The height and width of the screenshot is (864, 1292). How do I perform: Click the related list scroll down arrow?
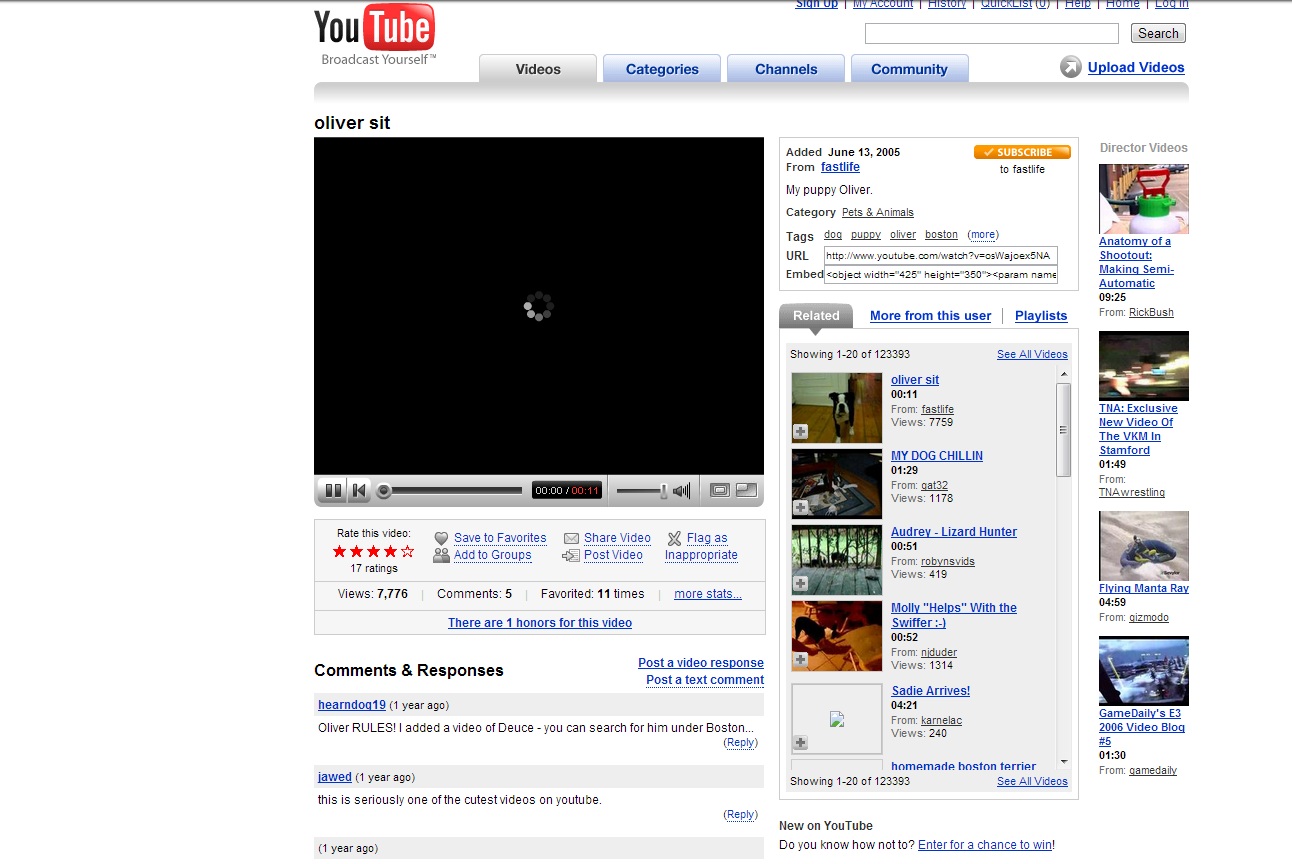point(1063,761)
